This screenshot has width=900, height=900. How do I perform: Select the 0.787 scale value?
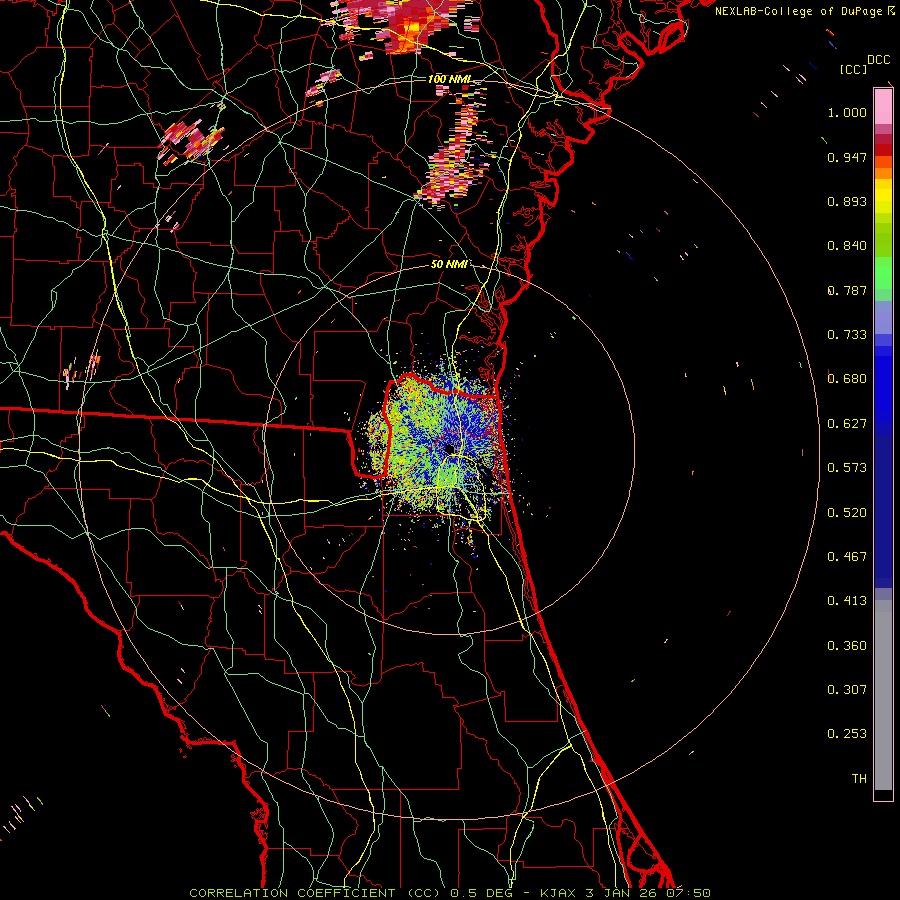click(847, 290)
